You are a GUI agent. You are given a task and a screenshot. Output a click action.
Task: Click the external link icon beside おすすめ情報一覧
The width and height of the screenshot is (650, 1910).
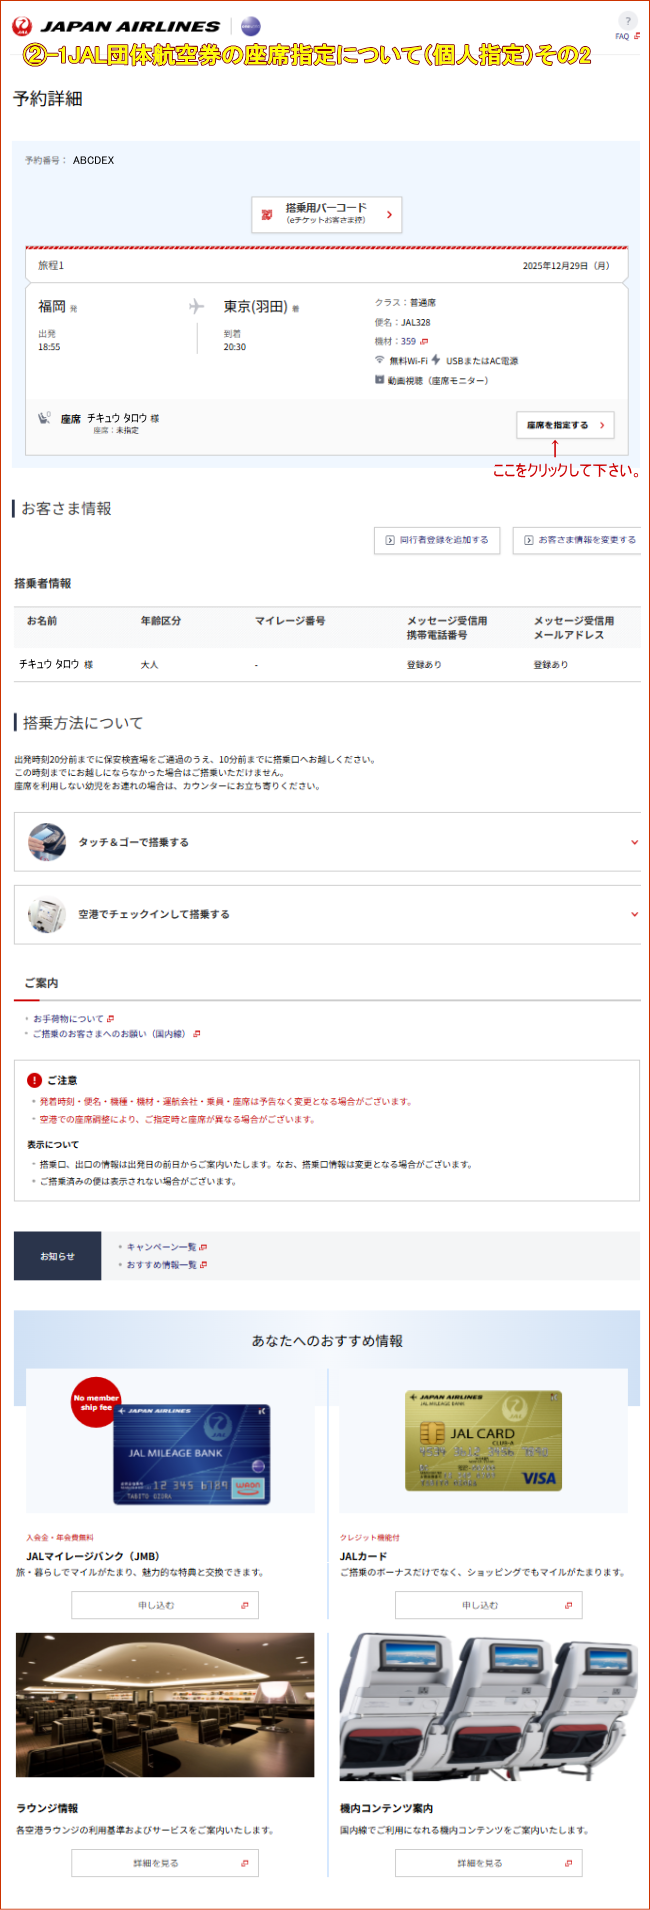tap(203, 1266)
